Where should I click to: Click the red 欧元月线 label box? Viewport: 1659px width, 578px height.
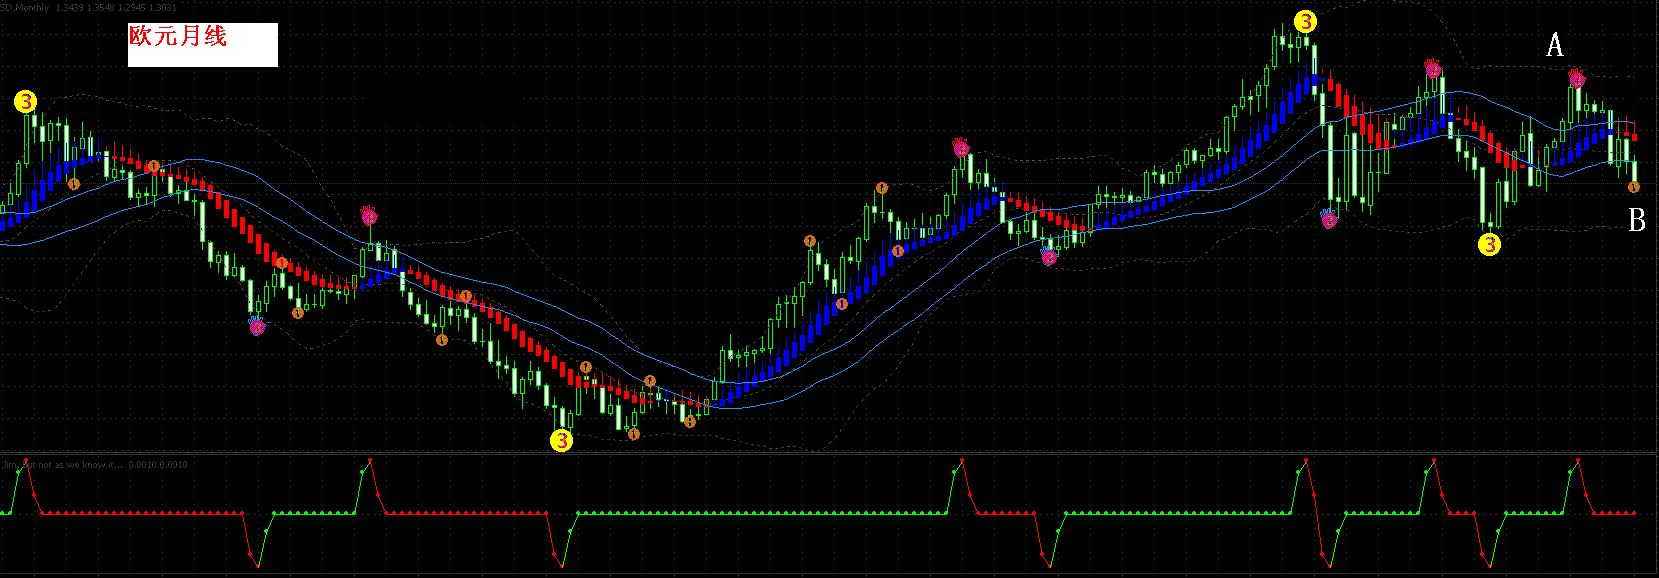click(x=202, y=45)
